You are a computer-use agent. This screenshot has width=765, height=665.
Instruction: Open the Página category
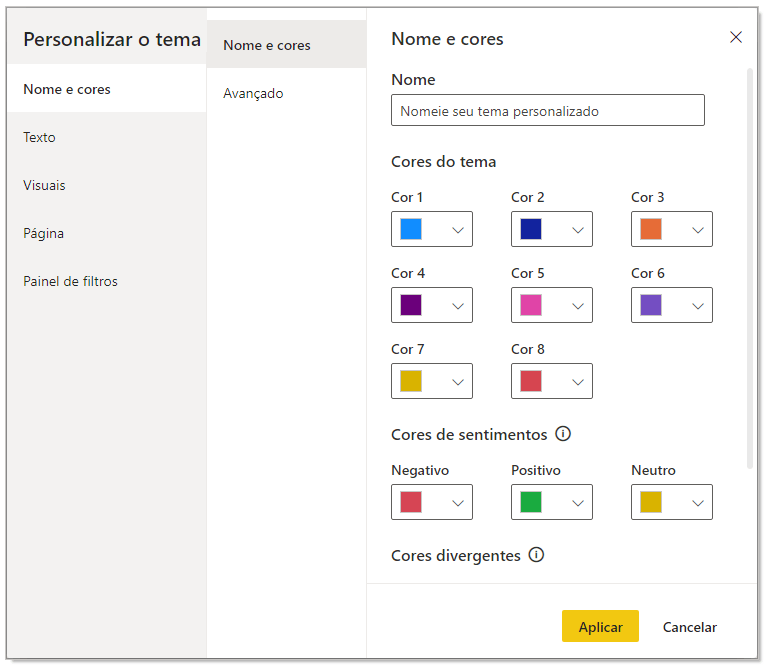(106, 233)
